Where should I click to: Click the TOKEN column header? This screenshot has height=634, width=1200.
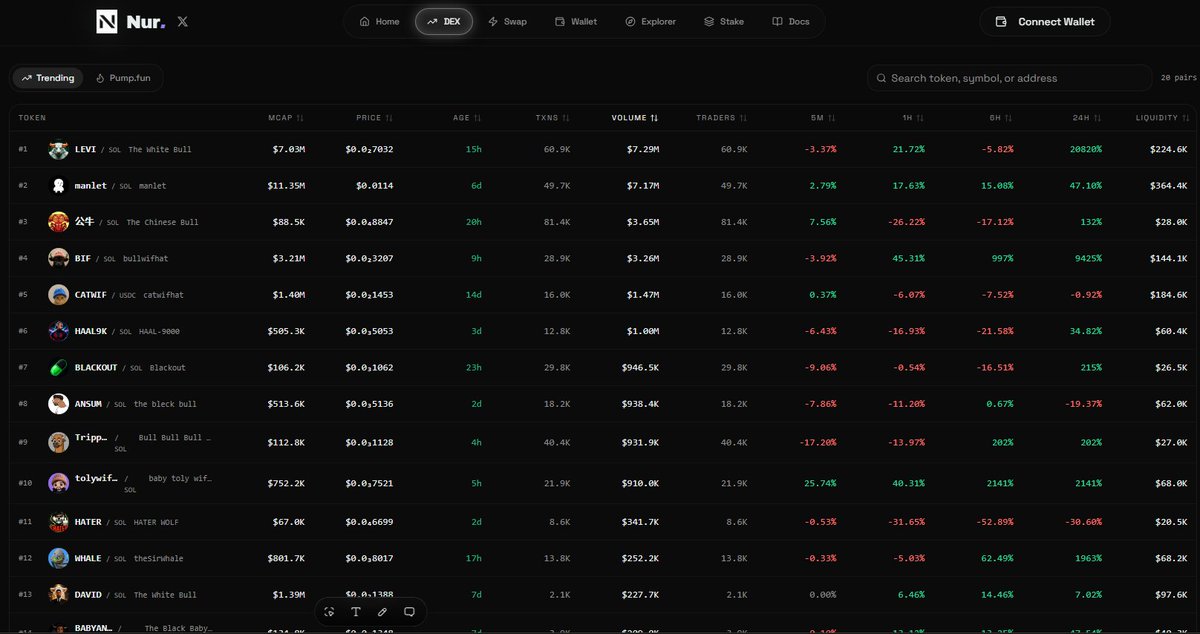click(x=32, y=118)
